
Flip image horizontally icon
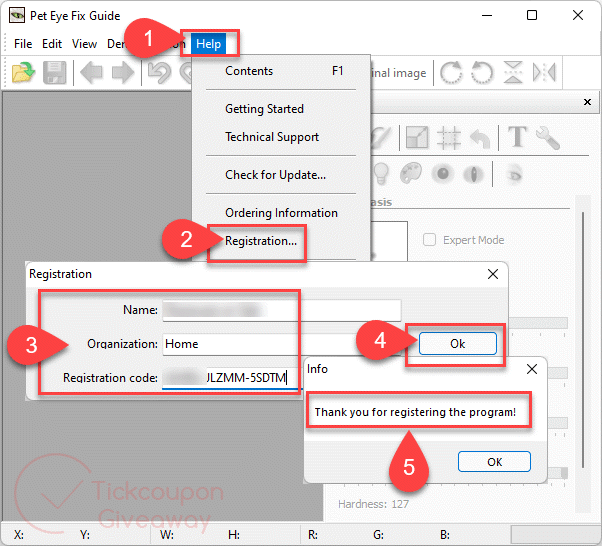point(544,72)
